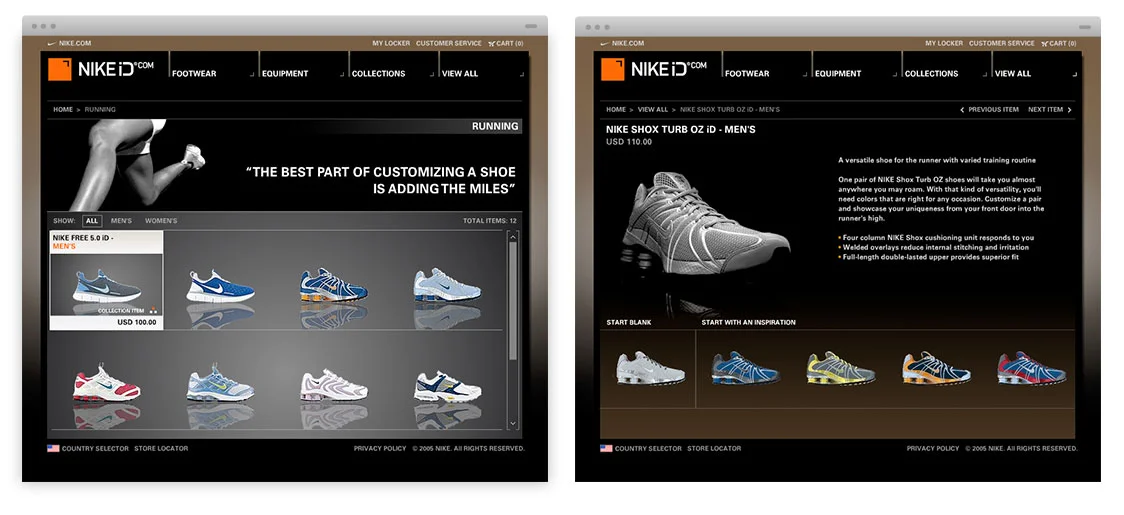Select white and blue shoe in top row
The height and width of the screenshot is (515, 1124).
(220, 286)
